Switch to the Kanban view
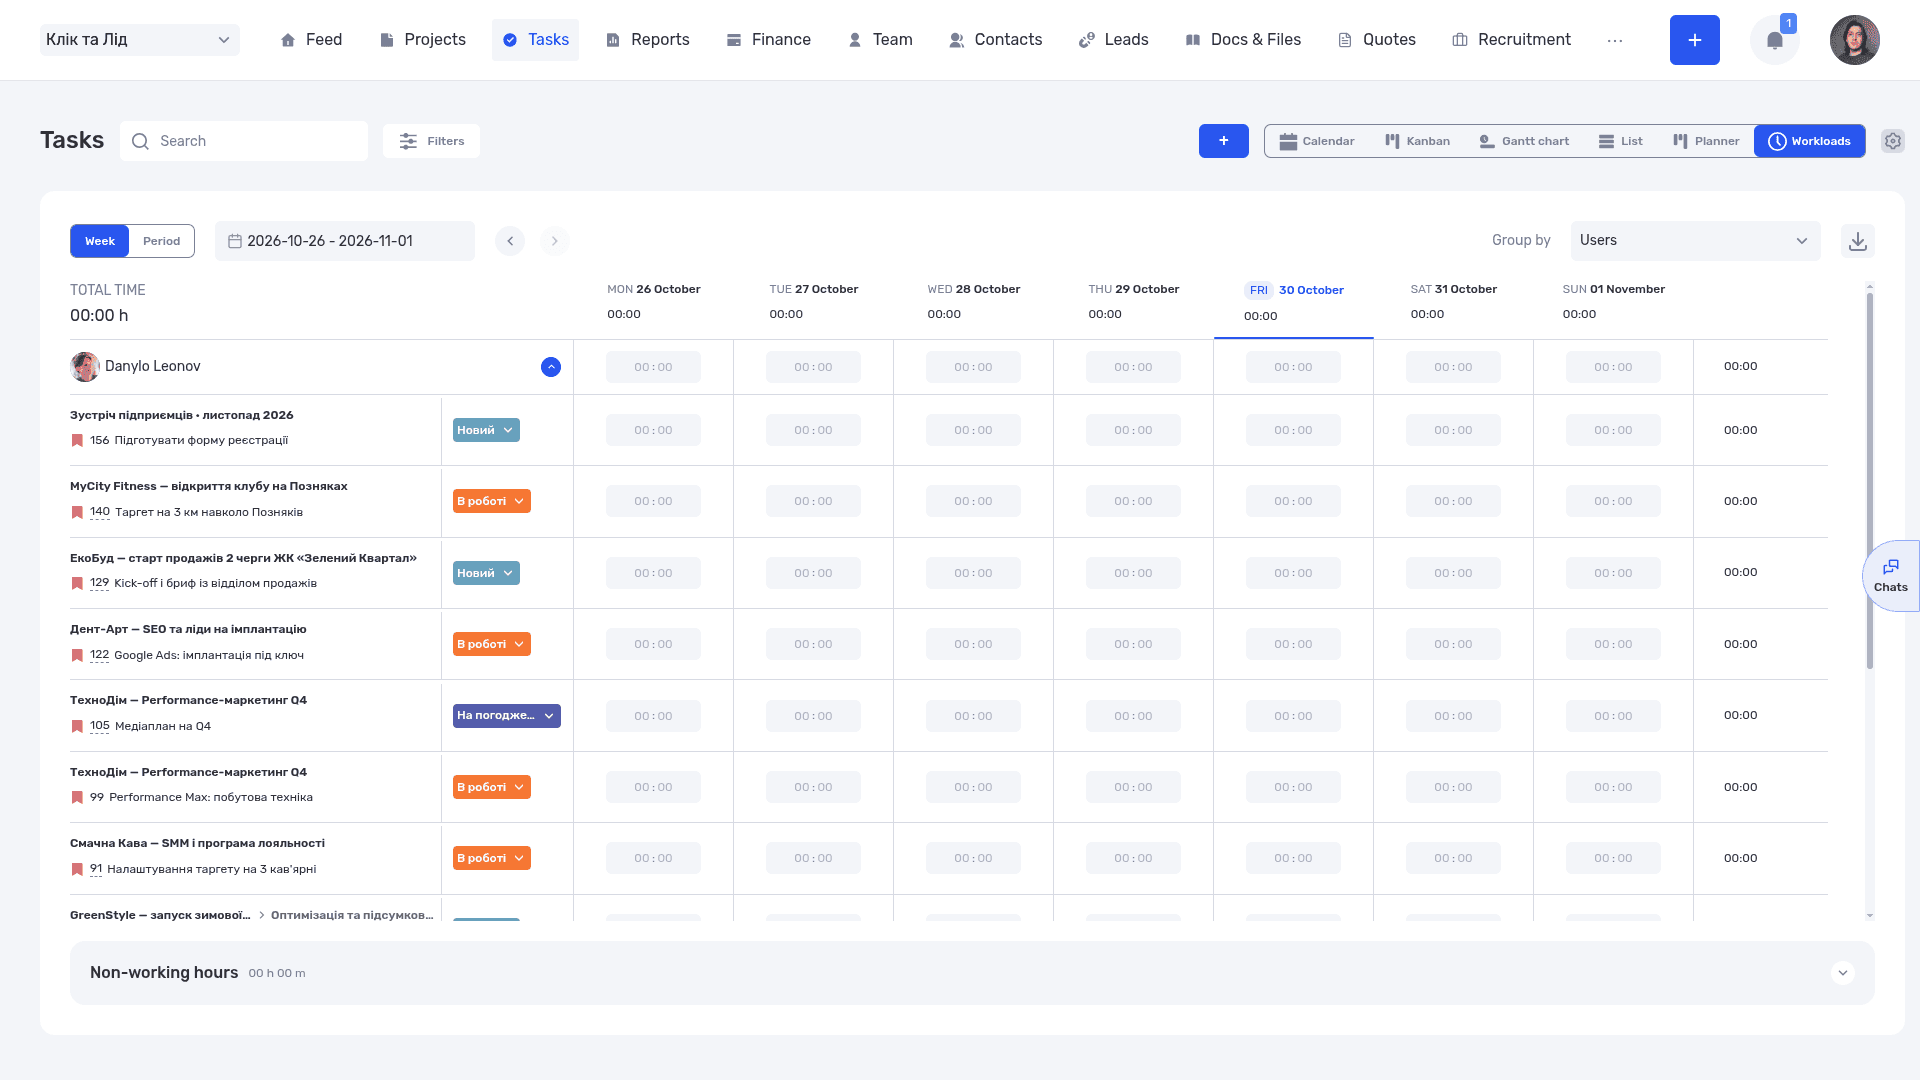 [x=1417, y=141]
